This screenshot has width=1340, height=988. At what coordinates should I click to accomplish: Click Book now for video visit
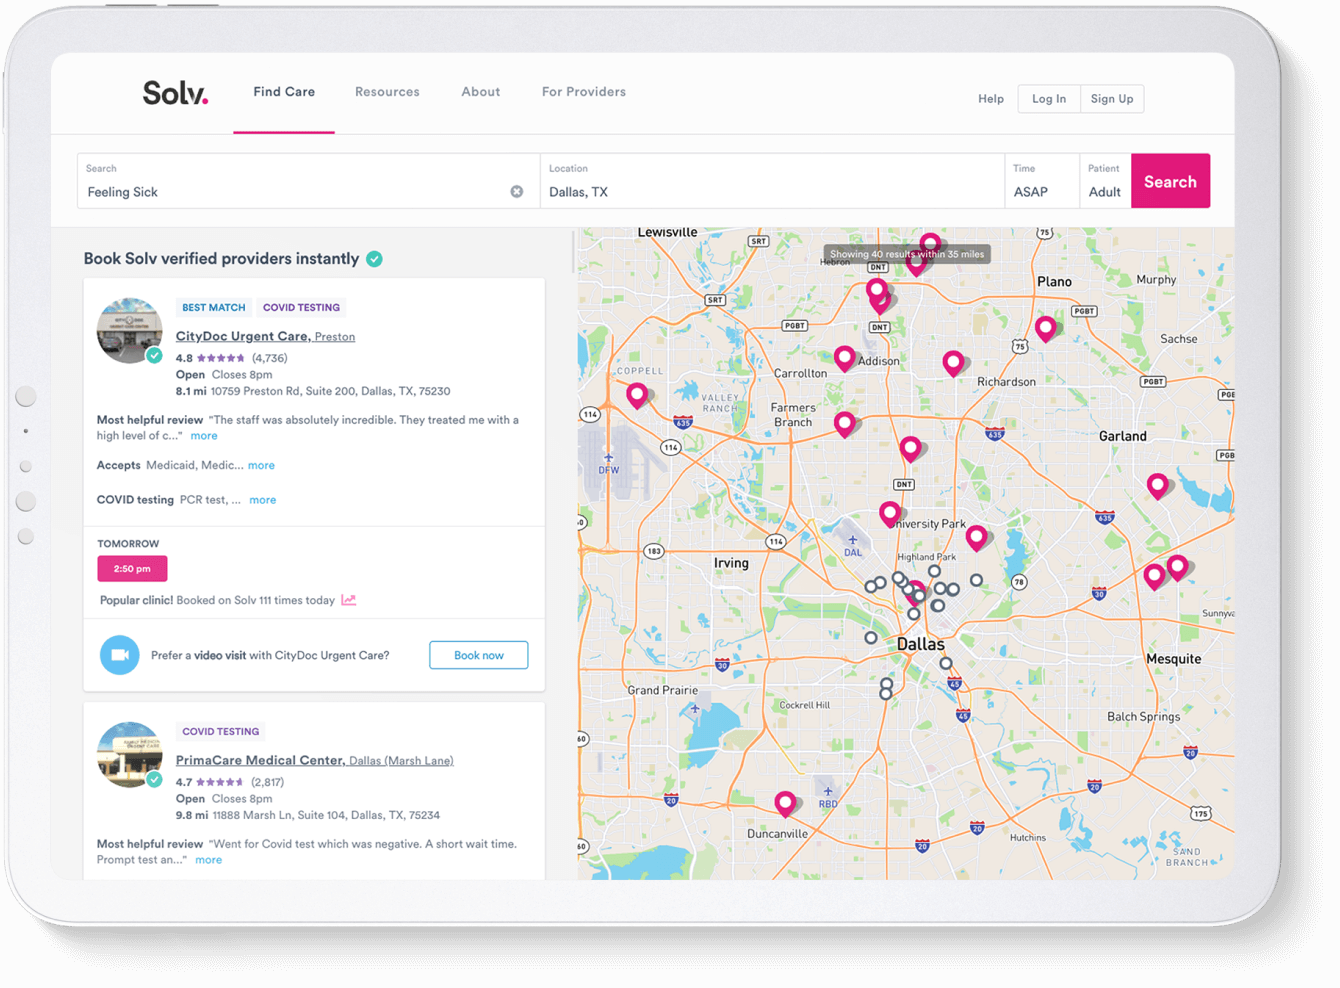point(478,655)
